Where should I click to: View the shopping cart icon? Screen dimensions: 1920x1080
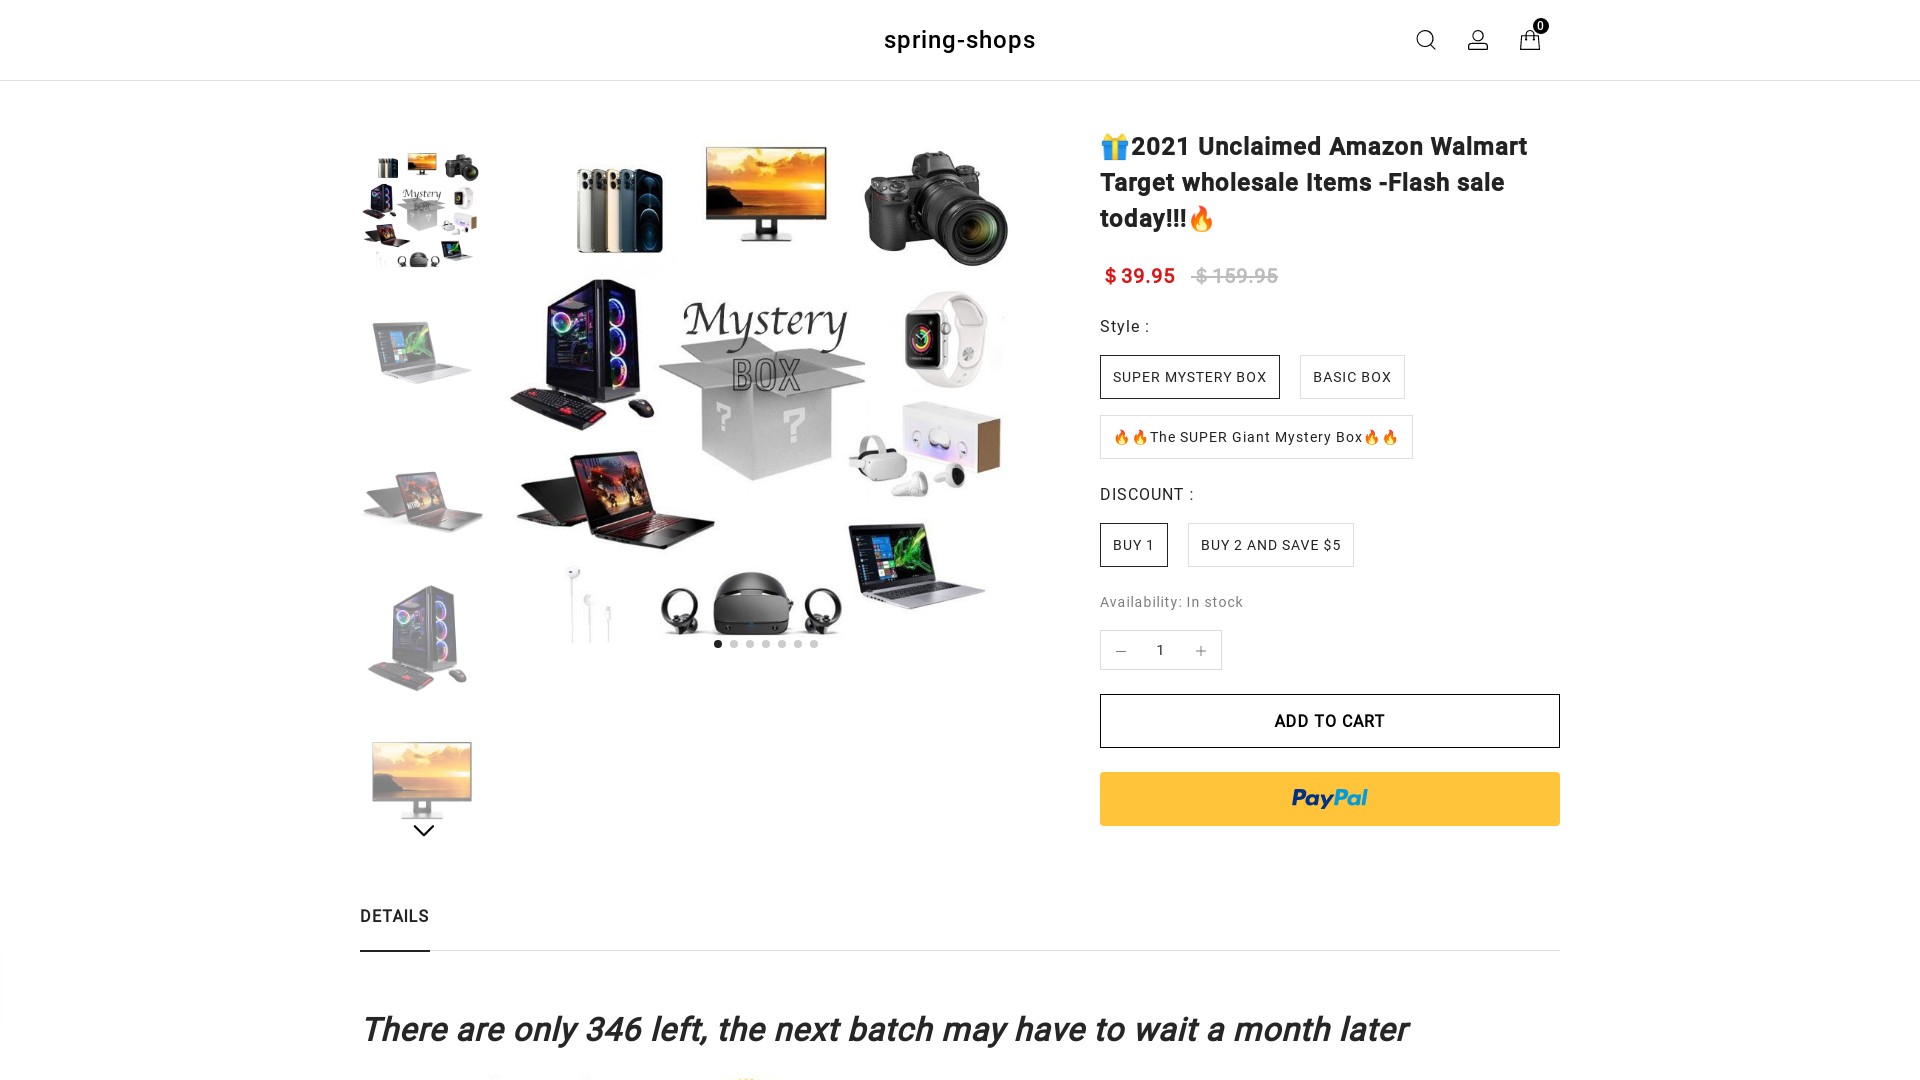(1529, 40)
